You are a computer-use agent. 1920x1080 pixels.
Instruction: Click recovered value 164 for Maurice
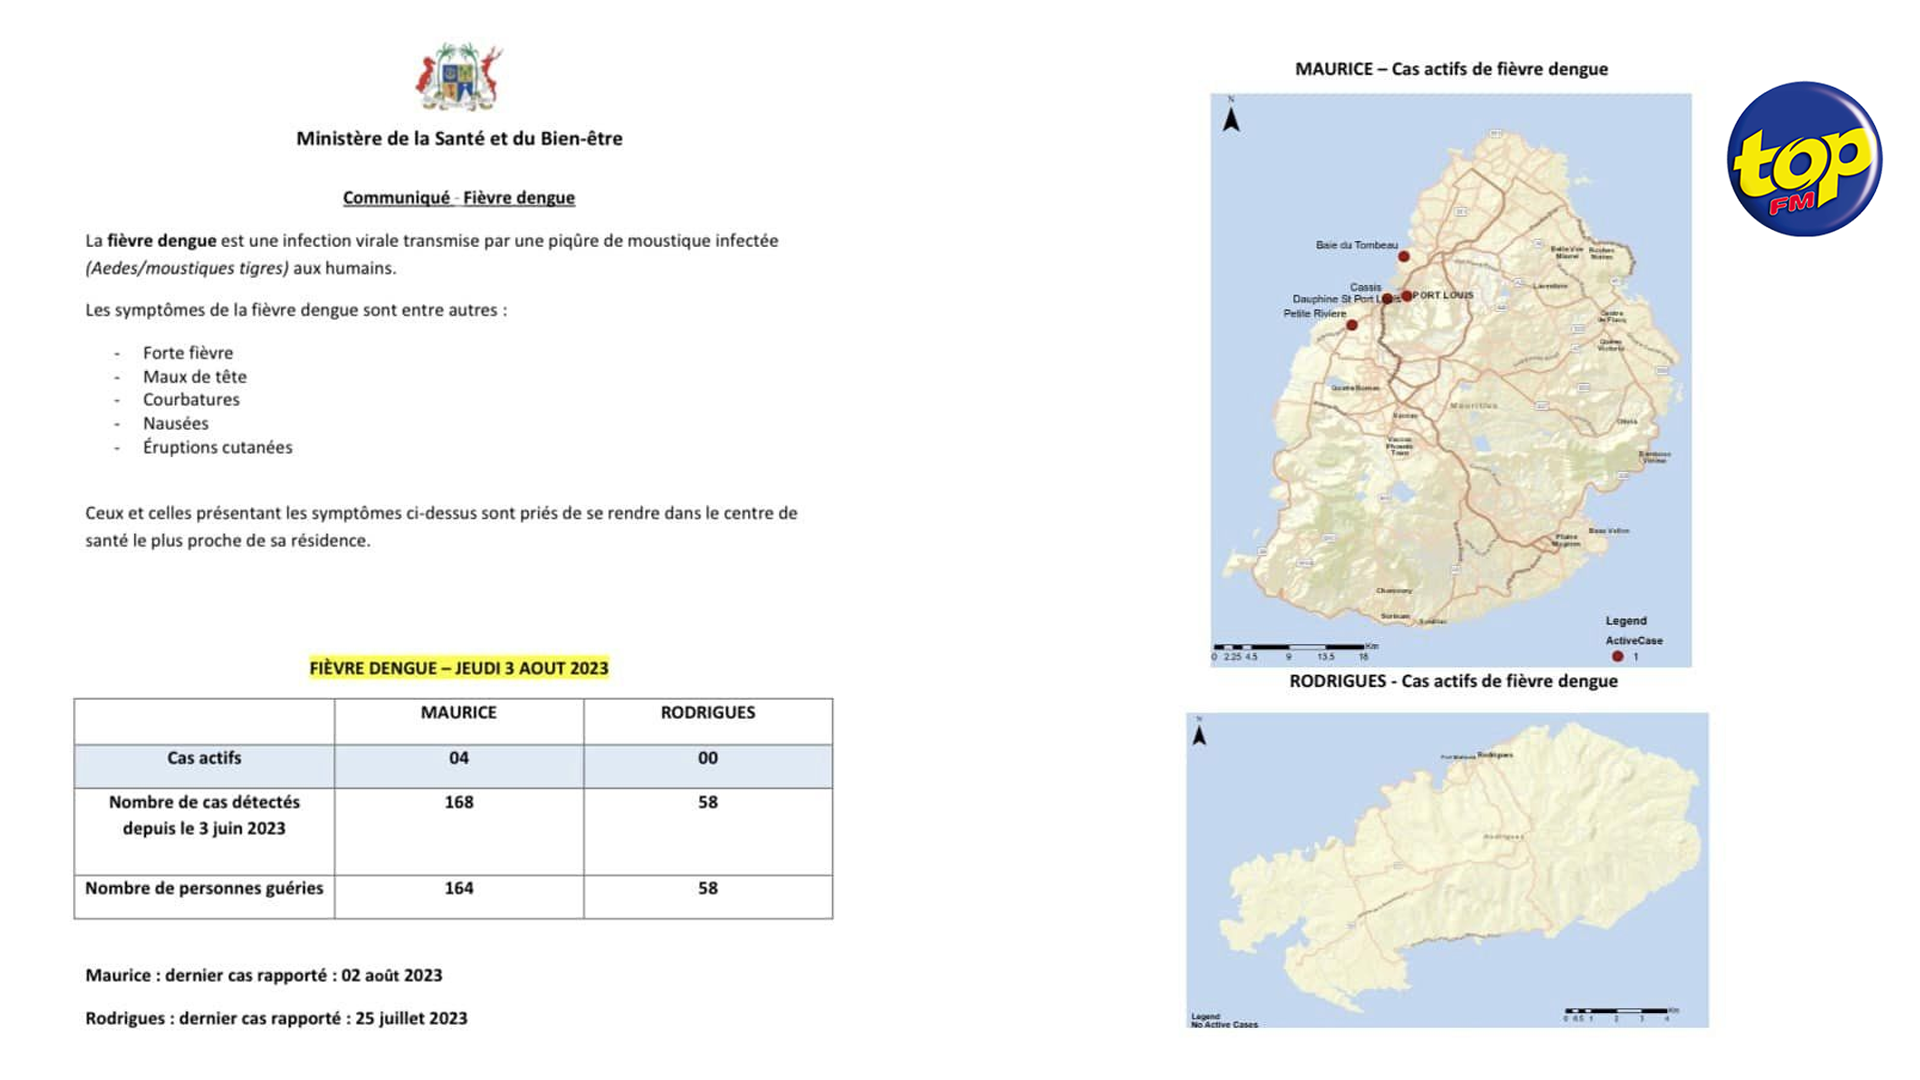pyautogui.click(x=459, y=888)
